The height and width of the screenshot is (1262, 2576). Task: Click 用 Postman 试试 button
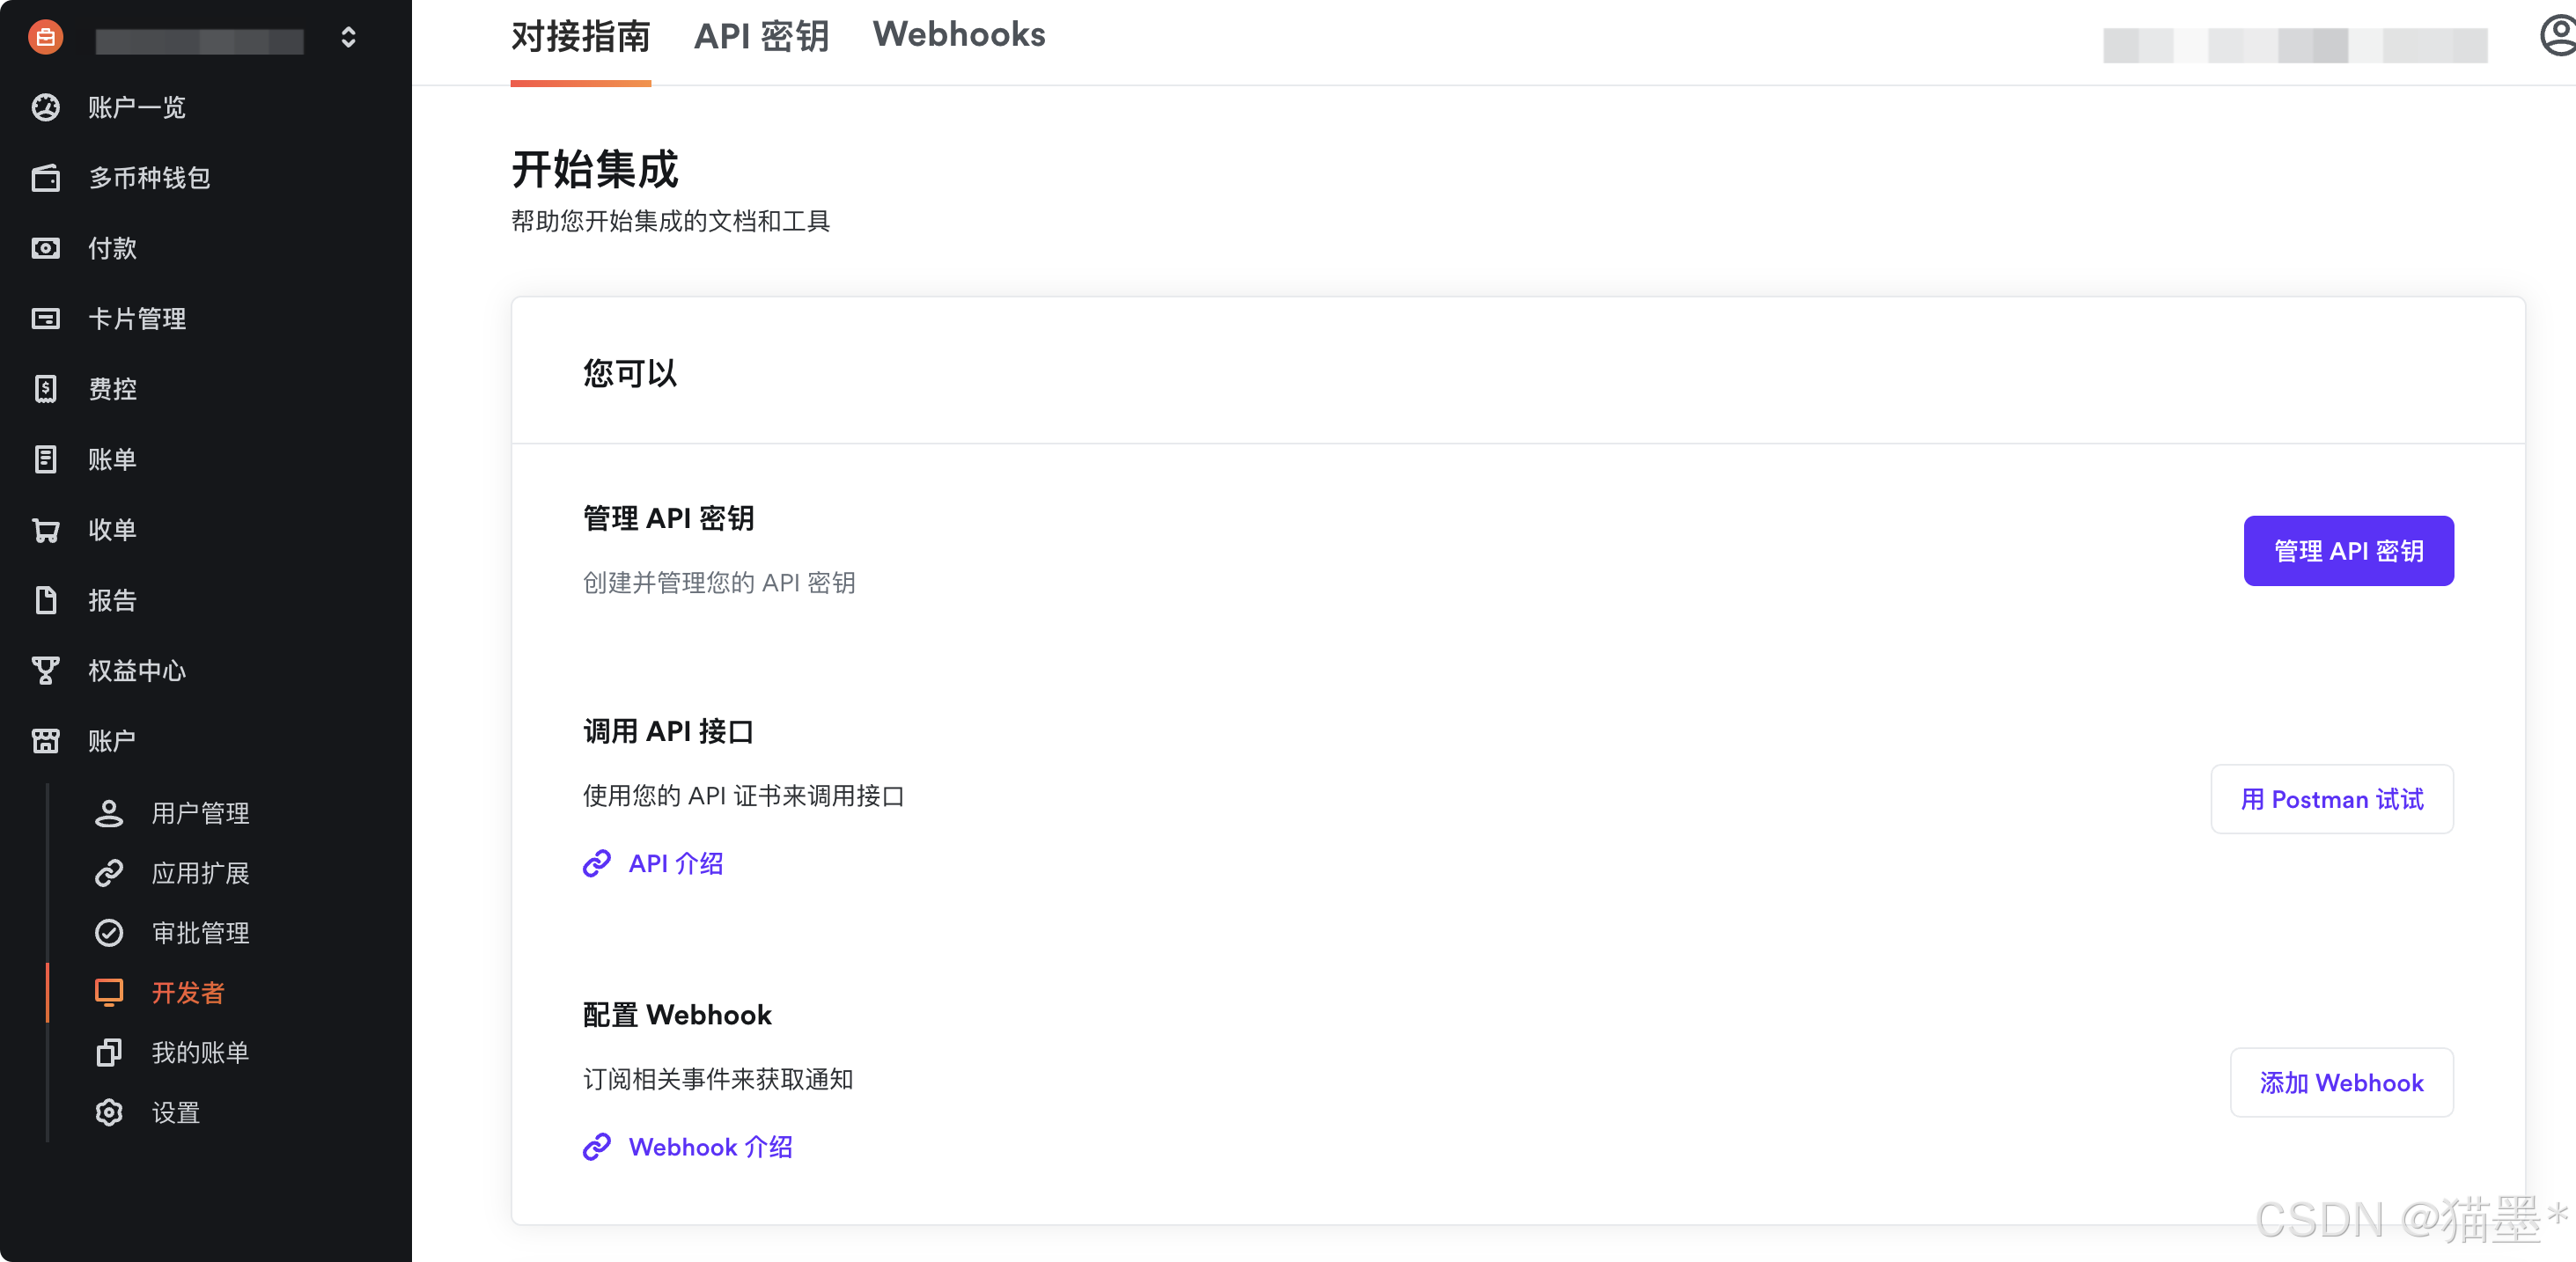(2331, 799)
